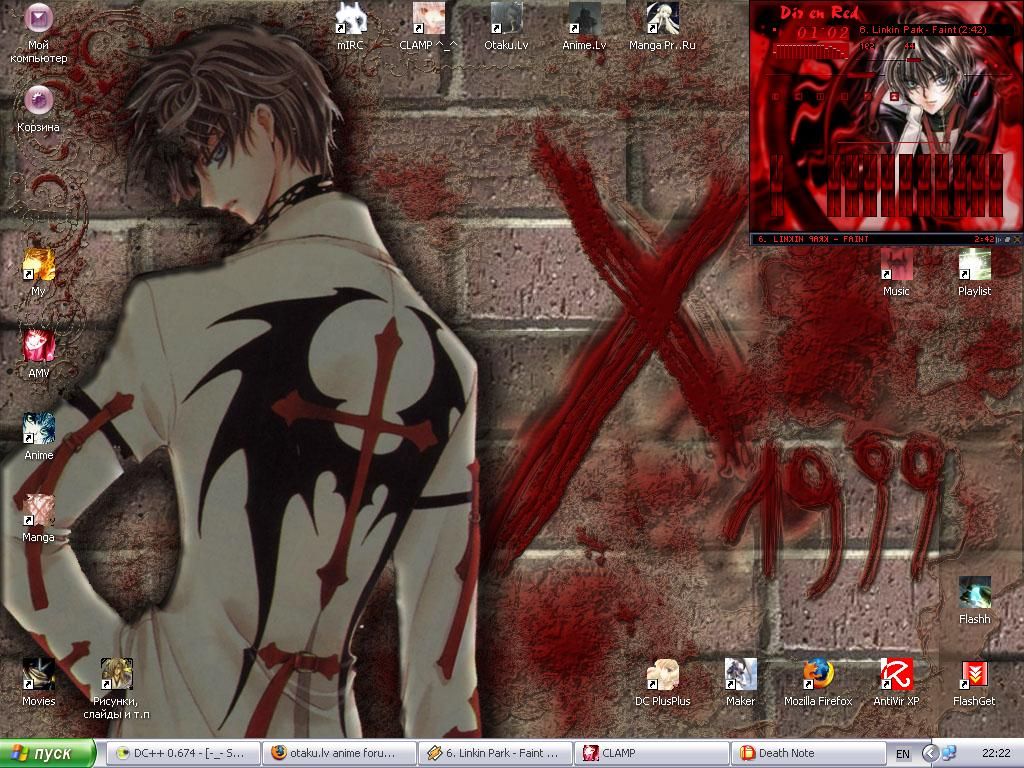Click the AMV desktop shortcut
Viewport: 1024px width, 768px height.
(39, 355)
